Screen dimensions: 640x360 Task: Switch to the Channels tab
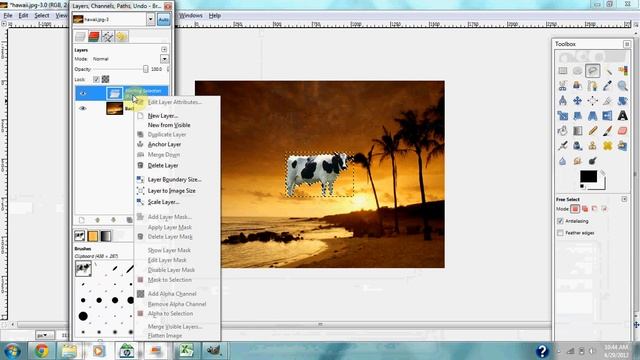[x=94, y=37]
